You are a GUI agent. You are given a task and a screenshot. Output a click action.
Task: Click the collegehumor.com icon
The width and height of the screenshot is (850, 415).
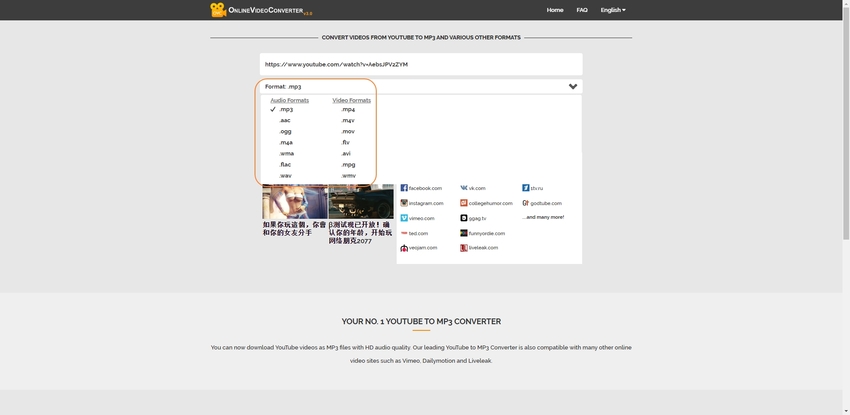pos(463,203)
